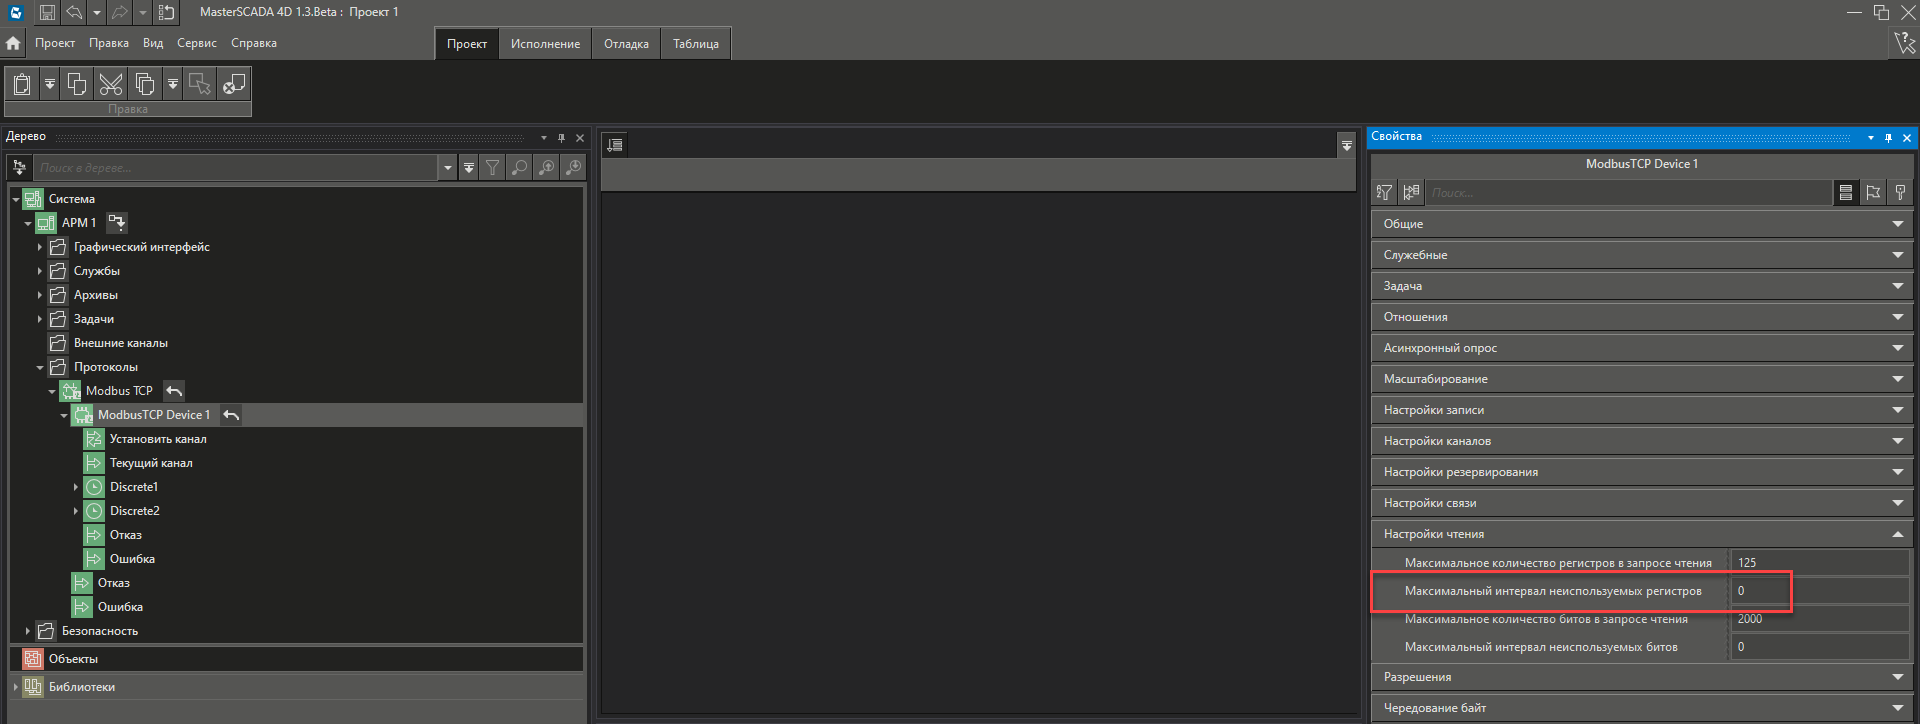The image size is (1920, 724).
Task: Click the redo arrow icon
Action: pos(119,12)
